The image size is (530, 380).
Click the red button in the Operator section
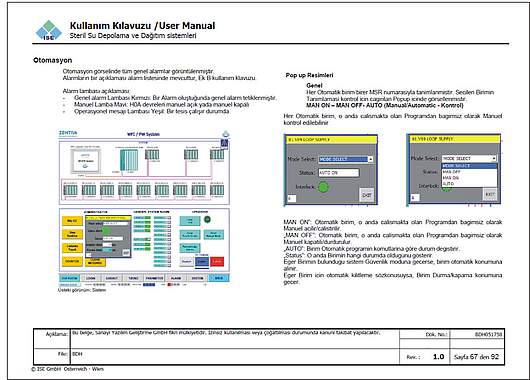[x=217, y=261]
